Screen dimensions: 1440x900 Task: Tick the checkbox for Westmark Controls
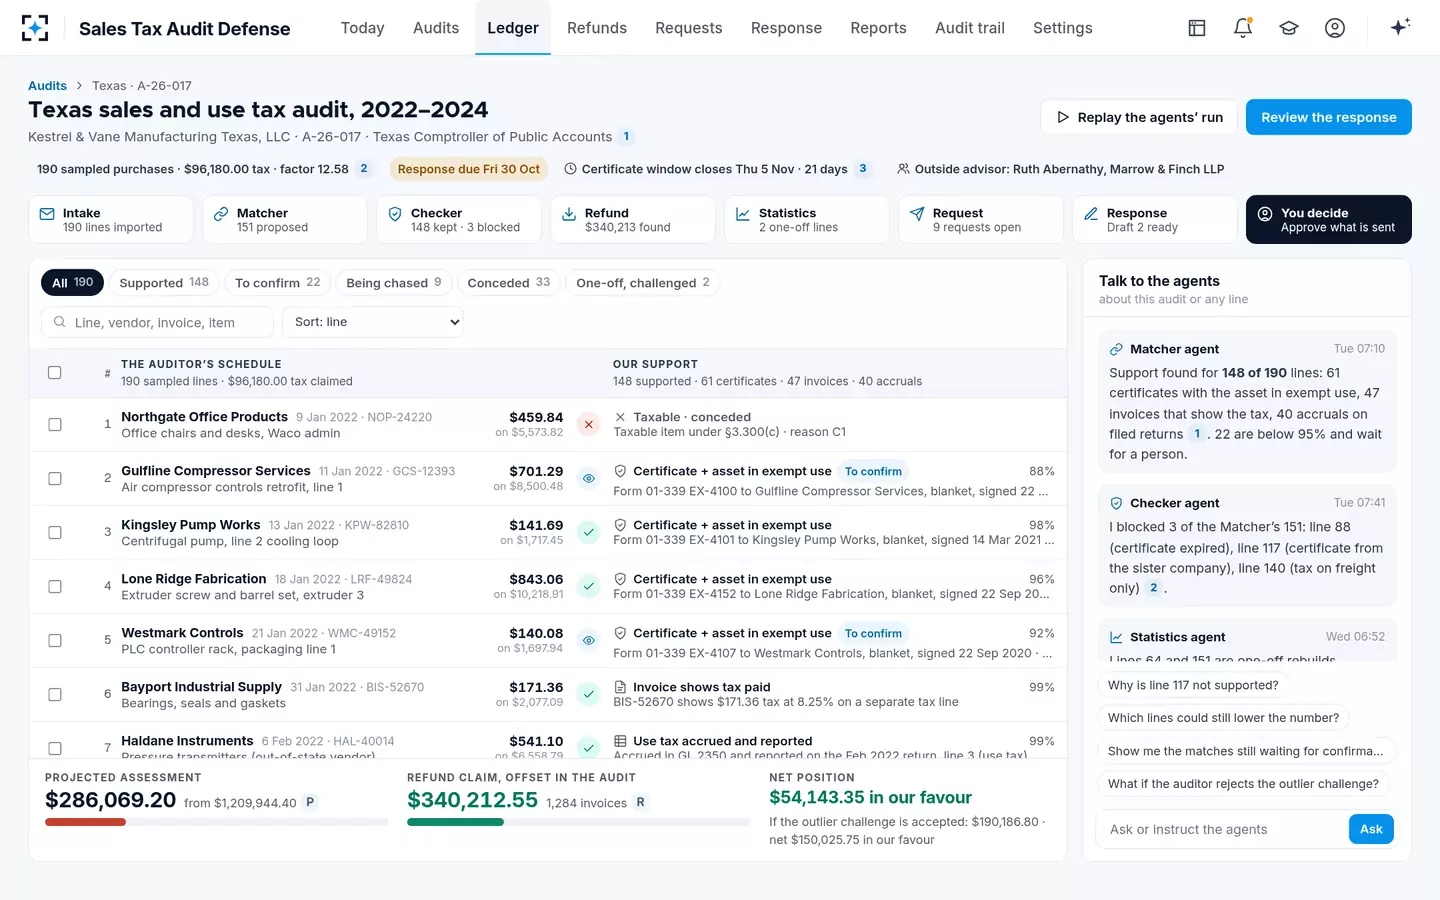(55, 641)
